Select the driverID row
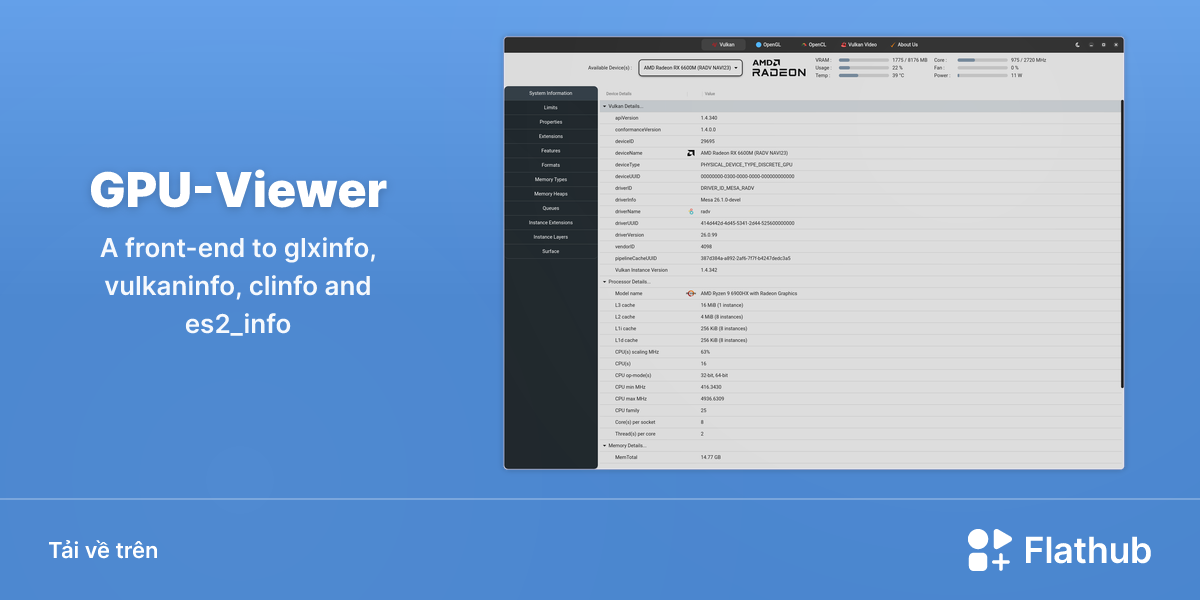1200x600 pixels. pos(860,188)
